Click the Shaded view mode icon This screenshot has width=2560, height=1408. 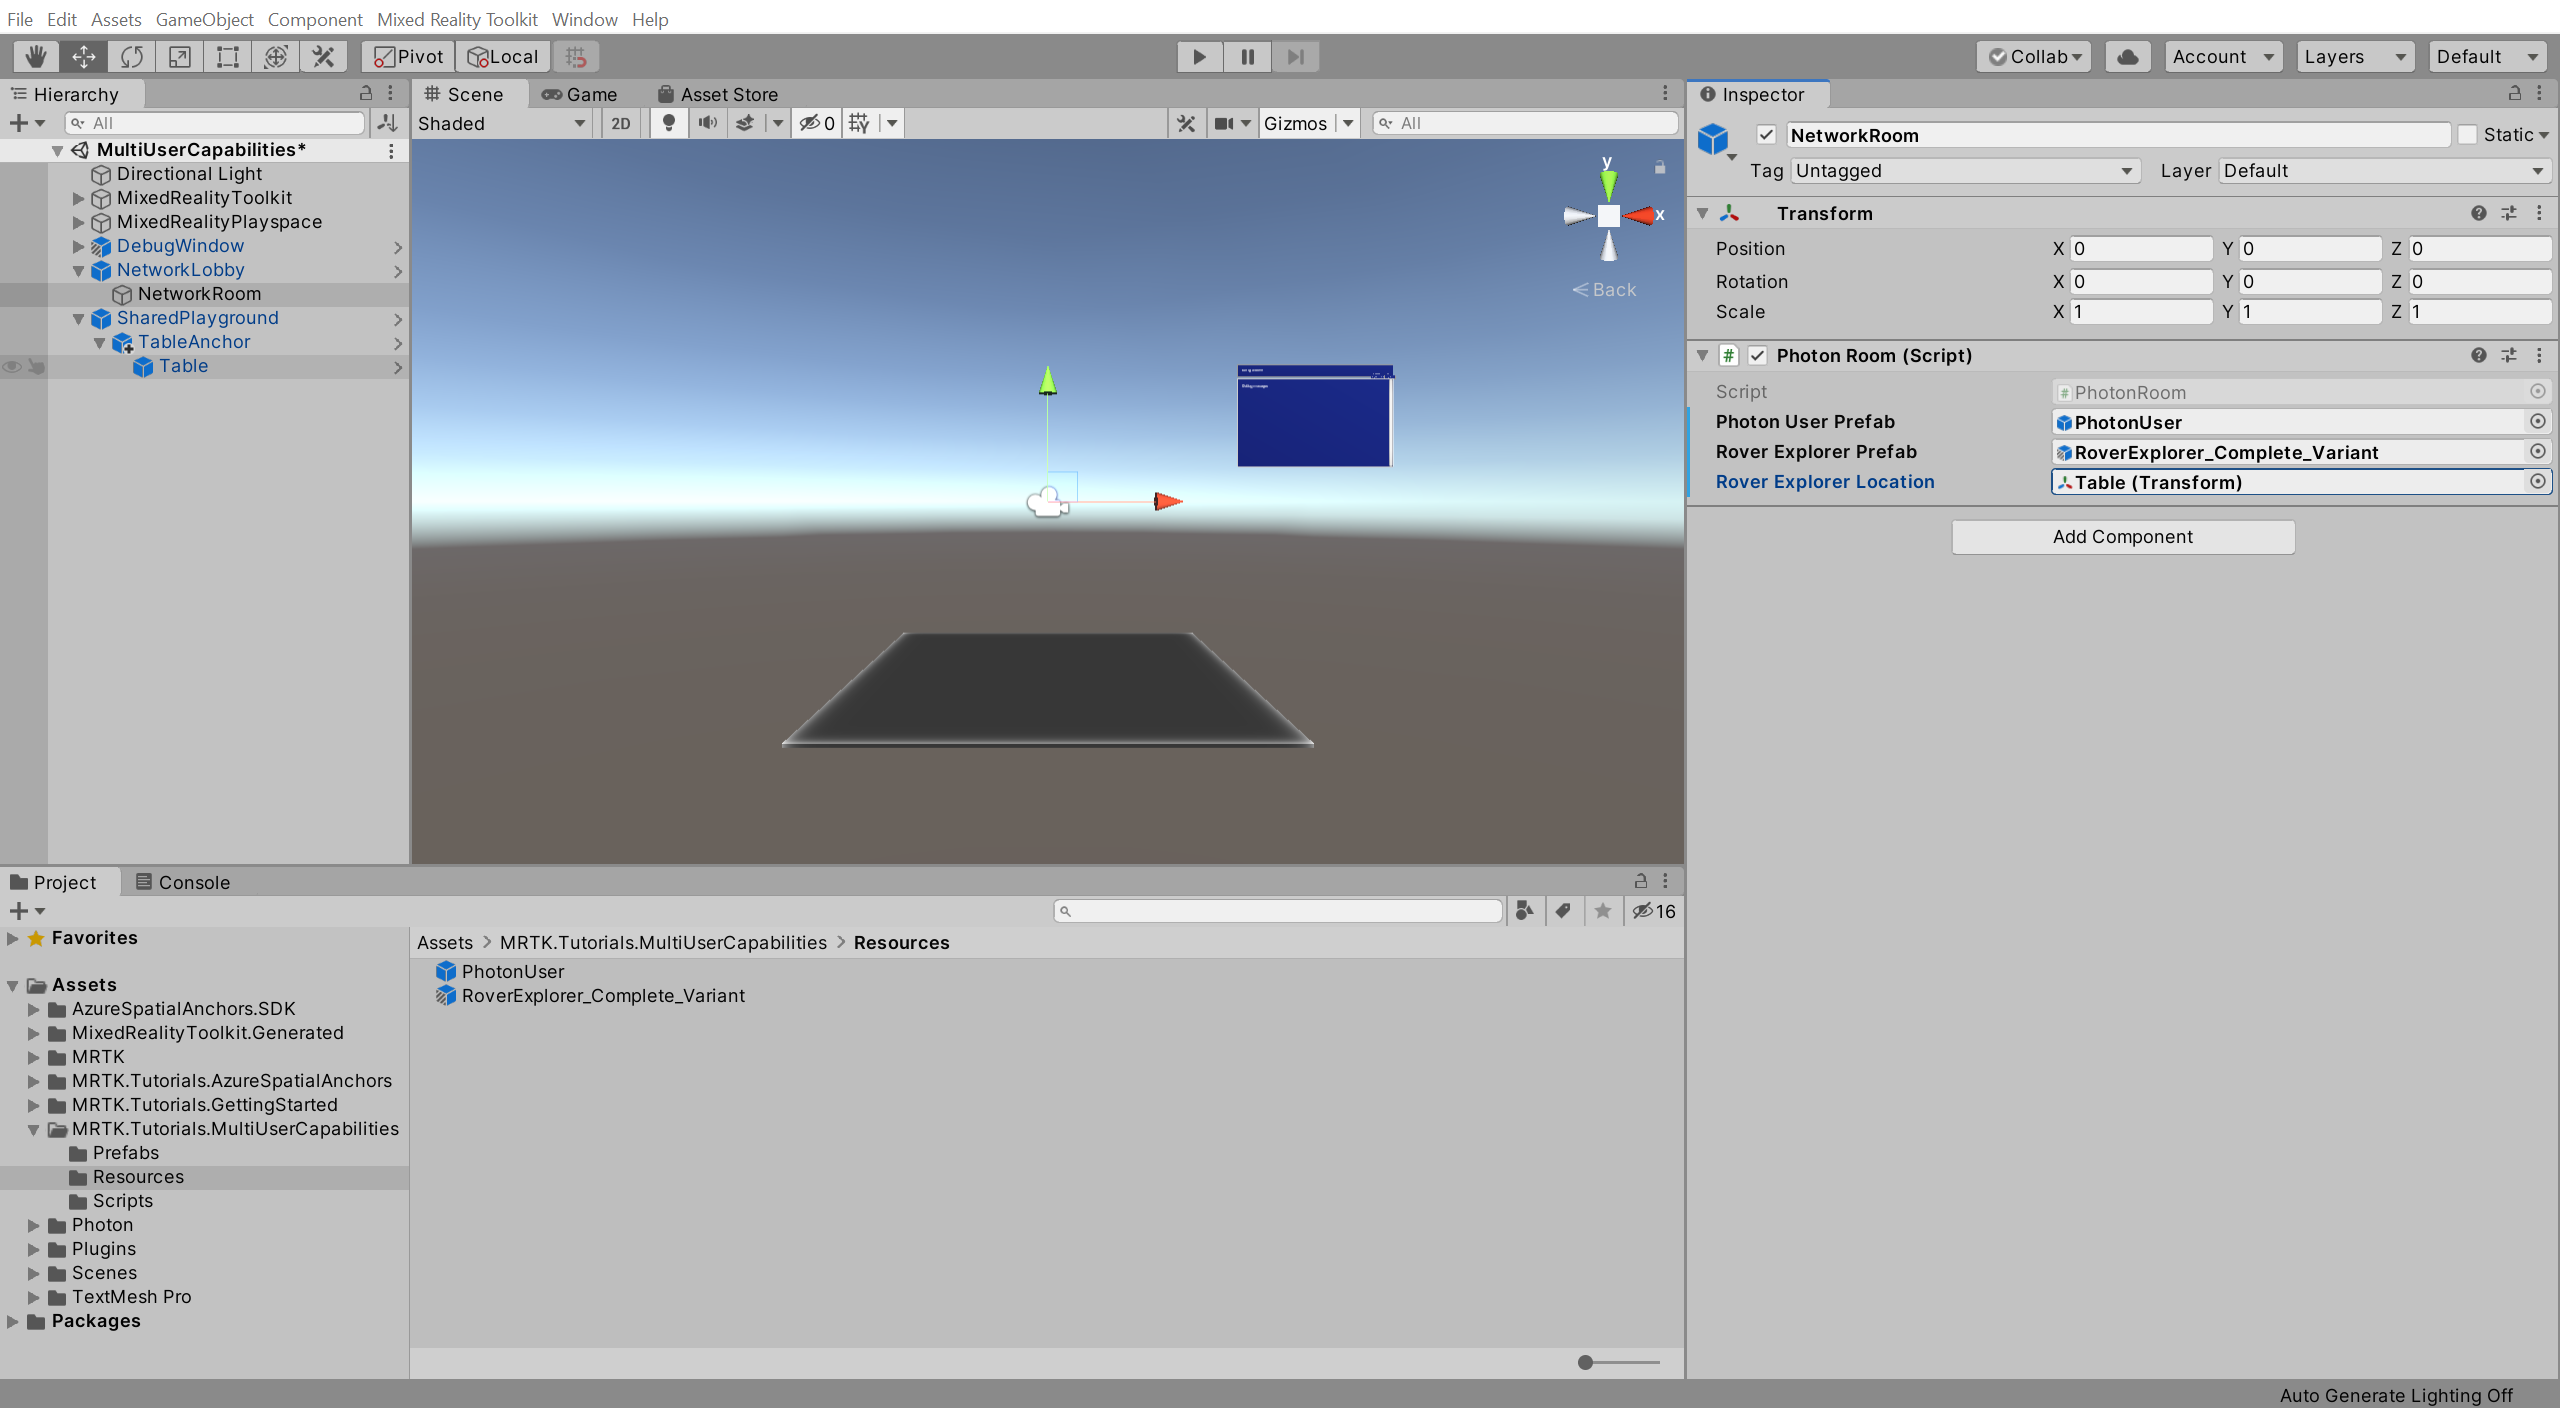click(x=501, y=121)
